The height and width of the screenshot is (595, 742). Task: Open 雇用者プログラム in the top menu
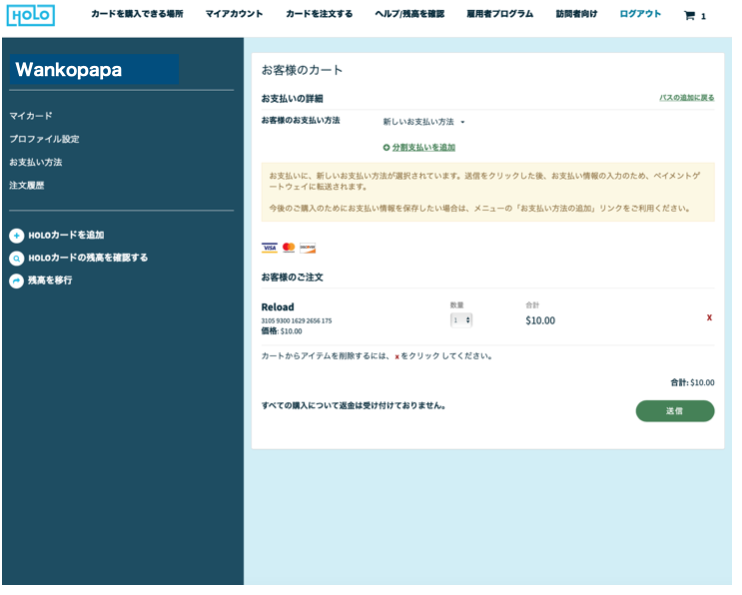(x=500, y=14)
